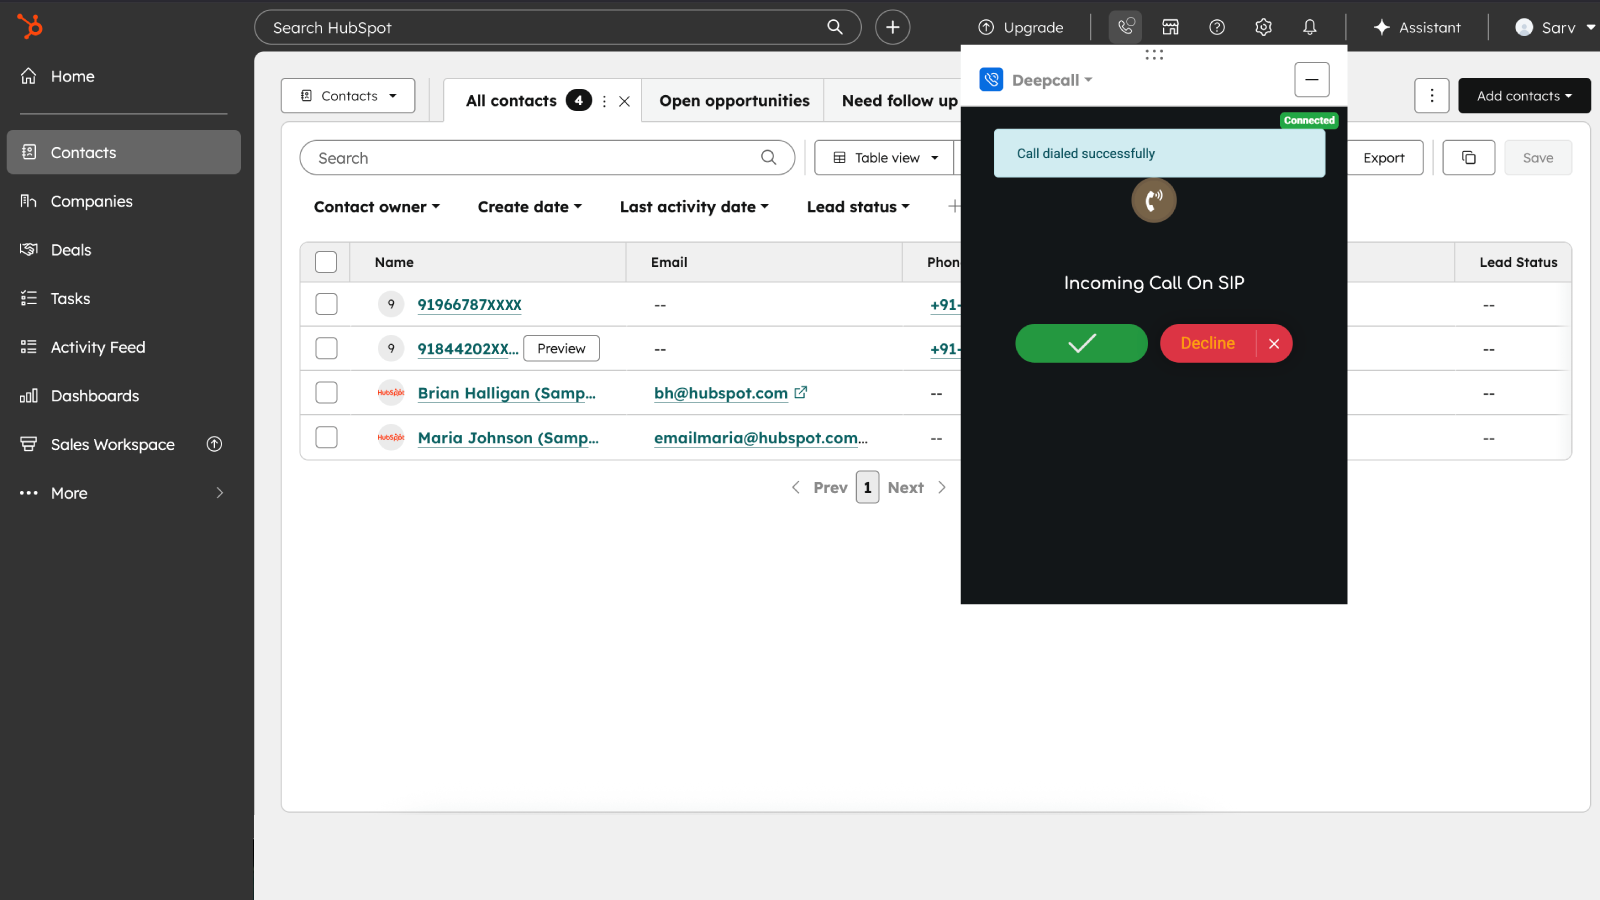Click the Upgrade button
Screen dimensions: 1600x900
[x=1021, y=28]
